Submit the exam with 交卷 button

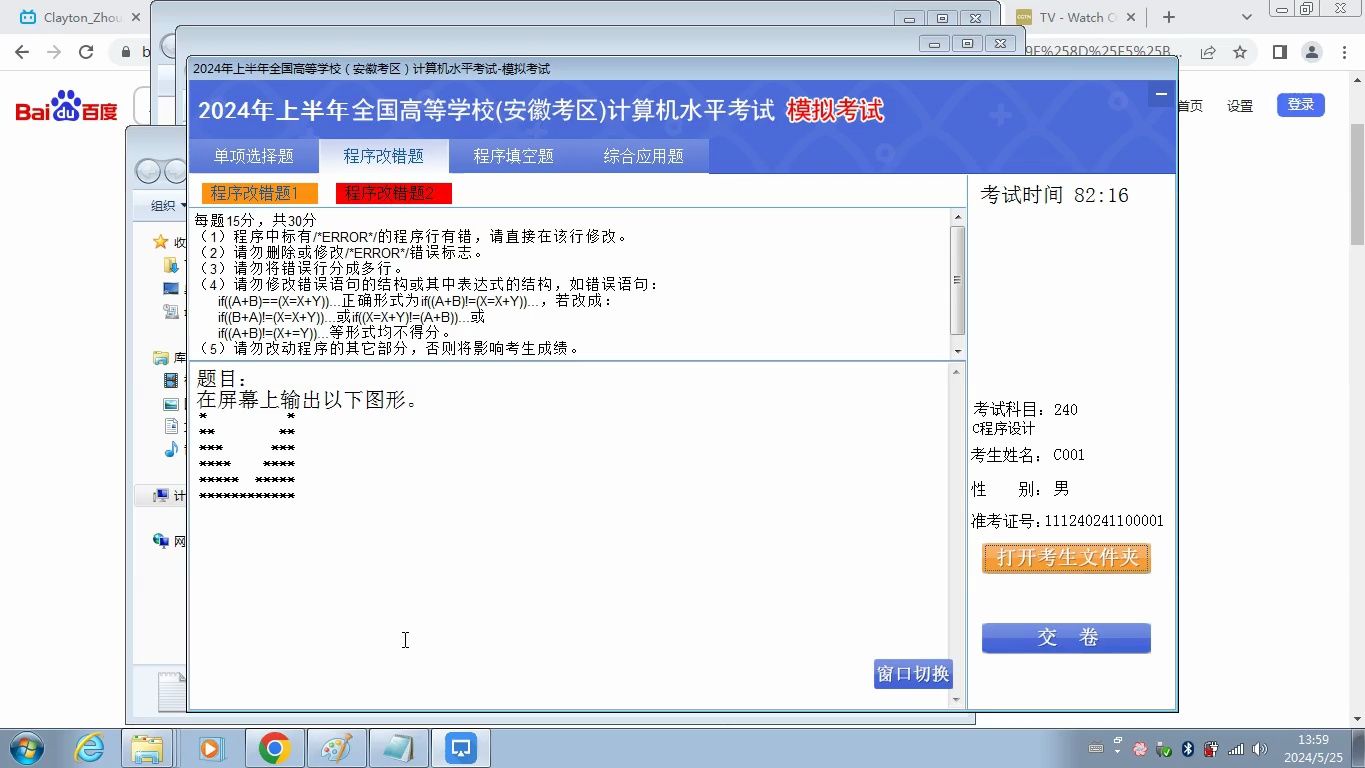click(1066, 638)
